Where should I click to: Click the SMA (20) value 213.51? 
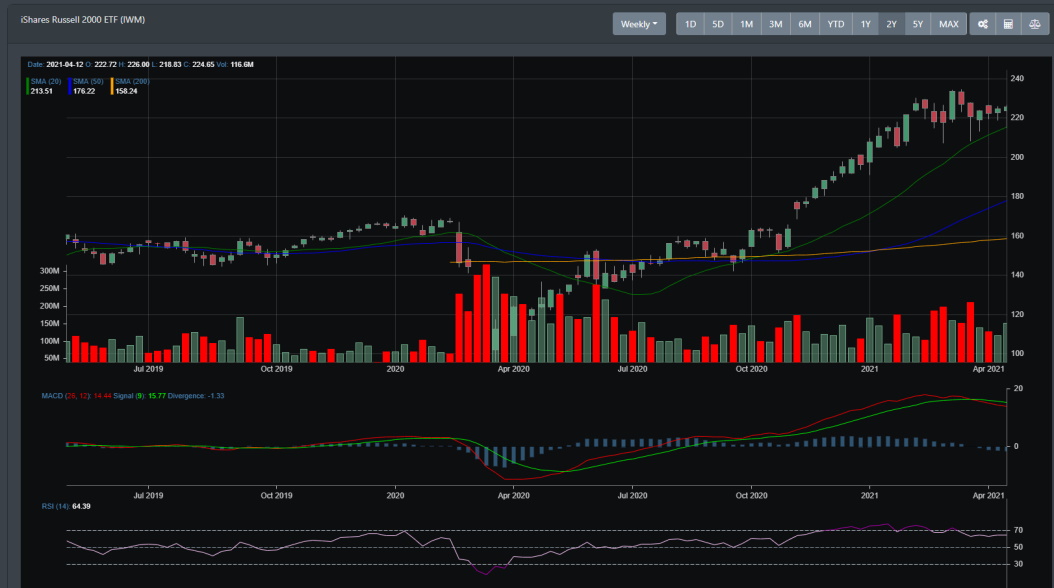click(42, 91)
